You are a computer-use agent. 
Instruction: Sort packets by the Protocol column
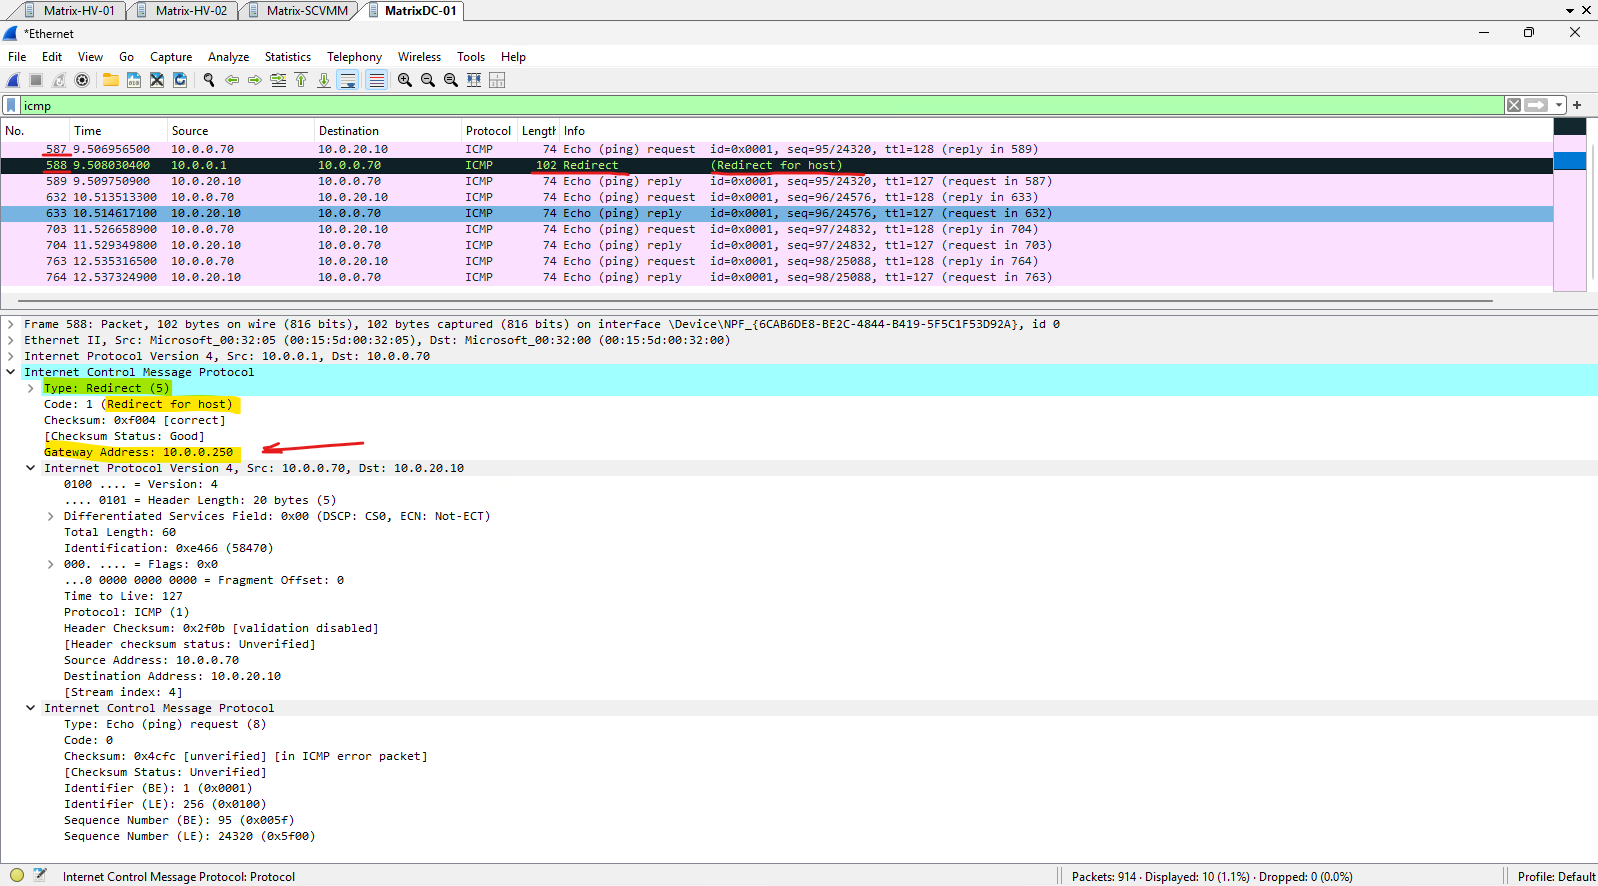[489, 131]
